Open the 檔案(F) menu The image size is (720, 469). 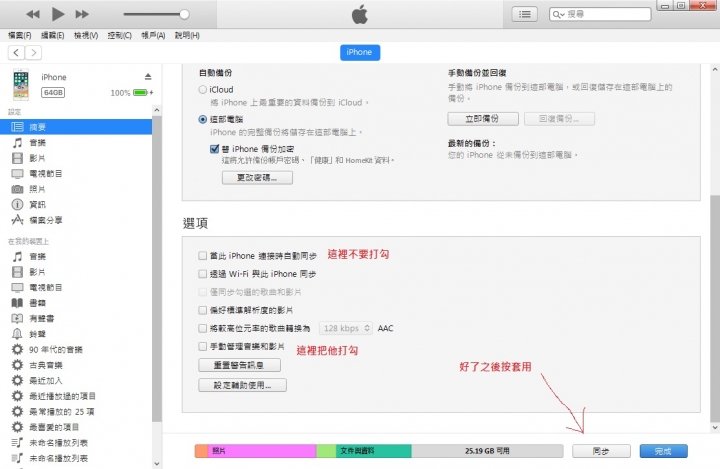pyautogui.click(x=20, y=35)
